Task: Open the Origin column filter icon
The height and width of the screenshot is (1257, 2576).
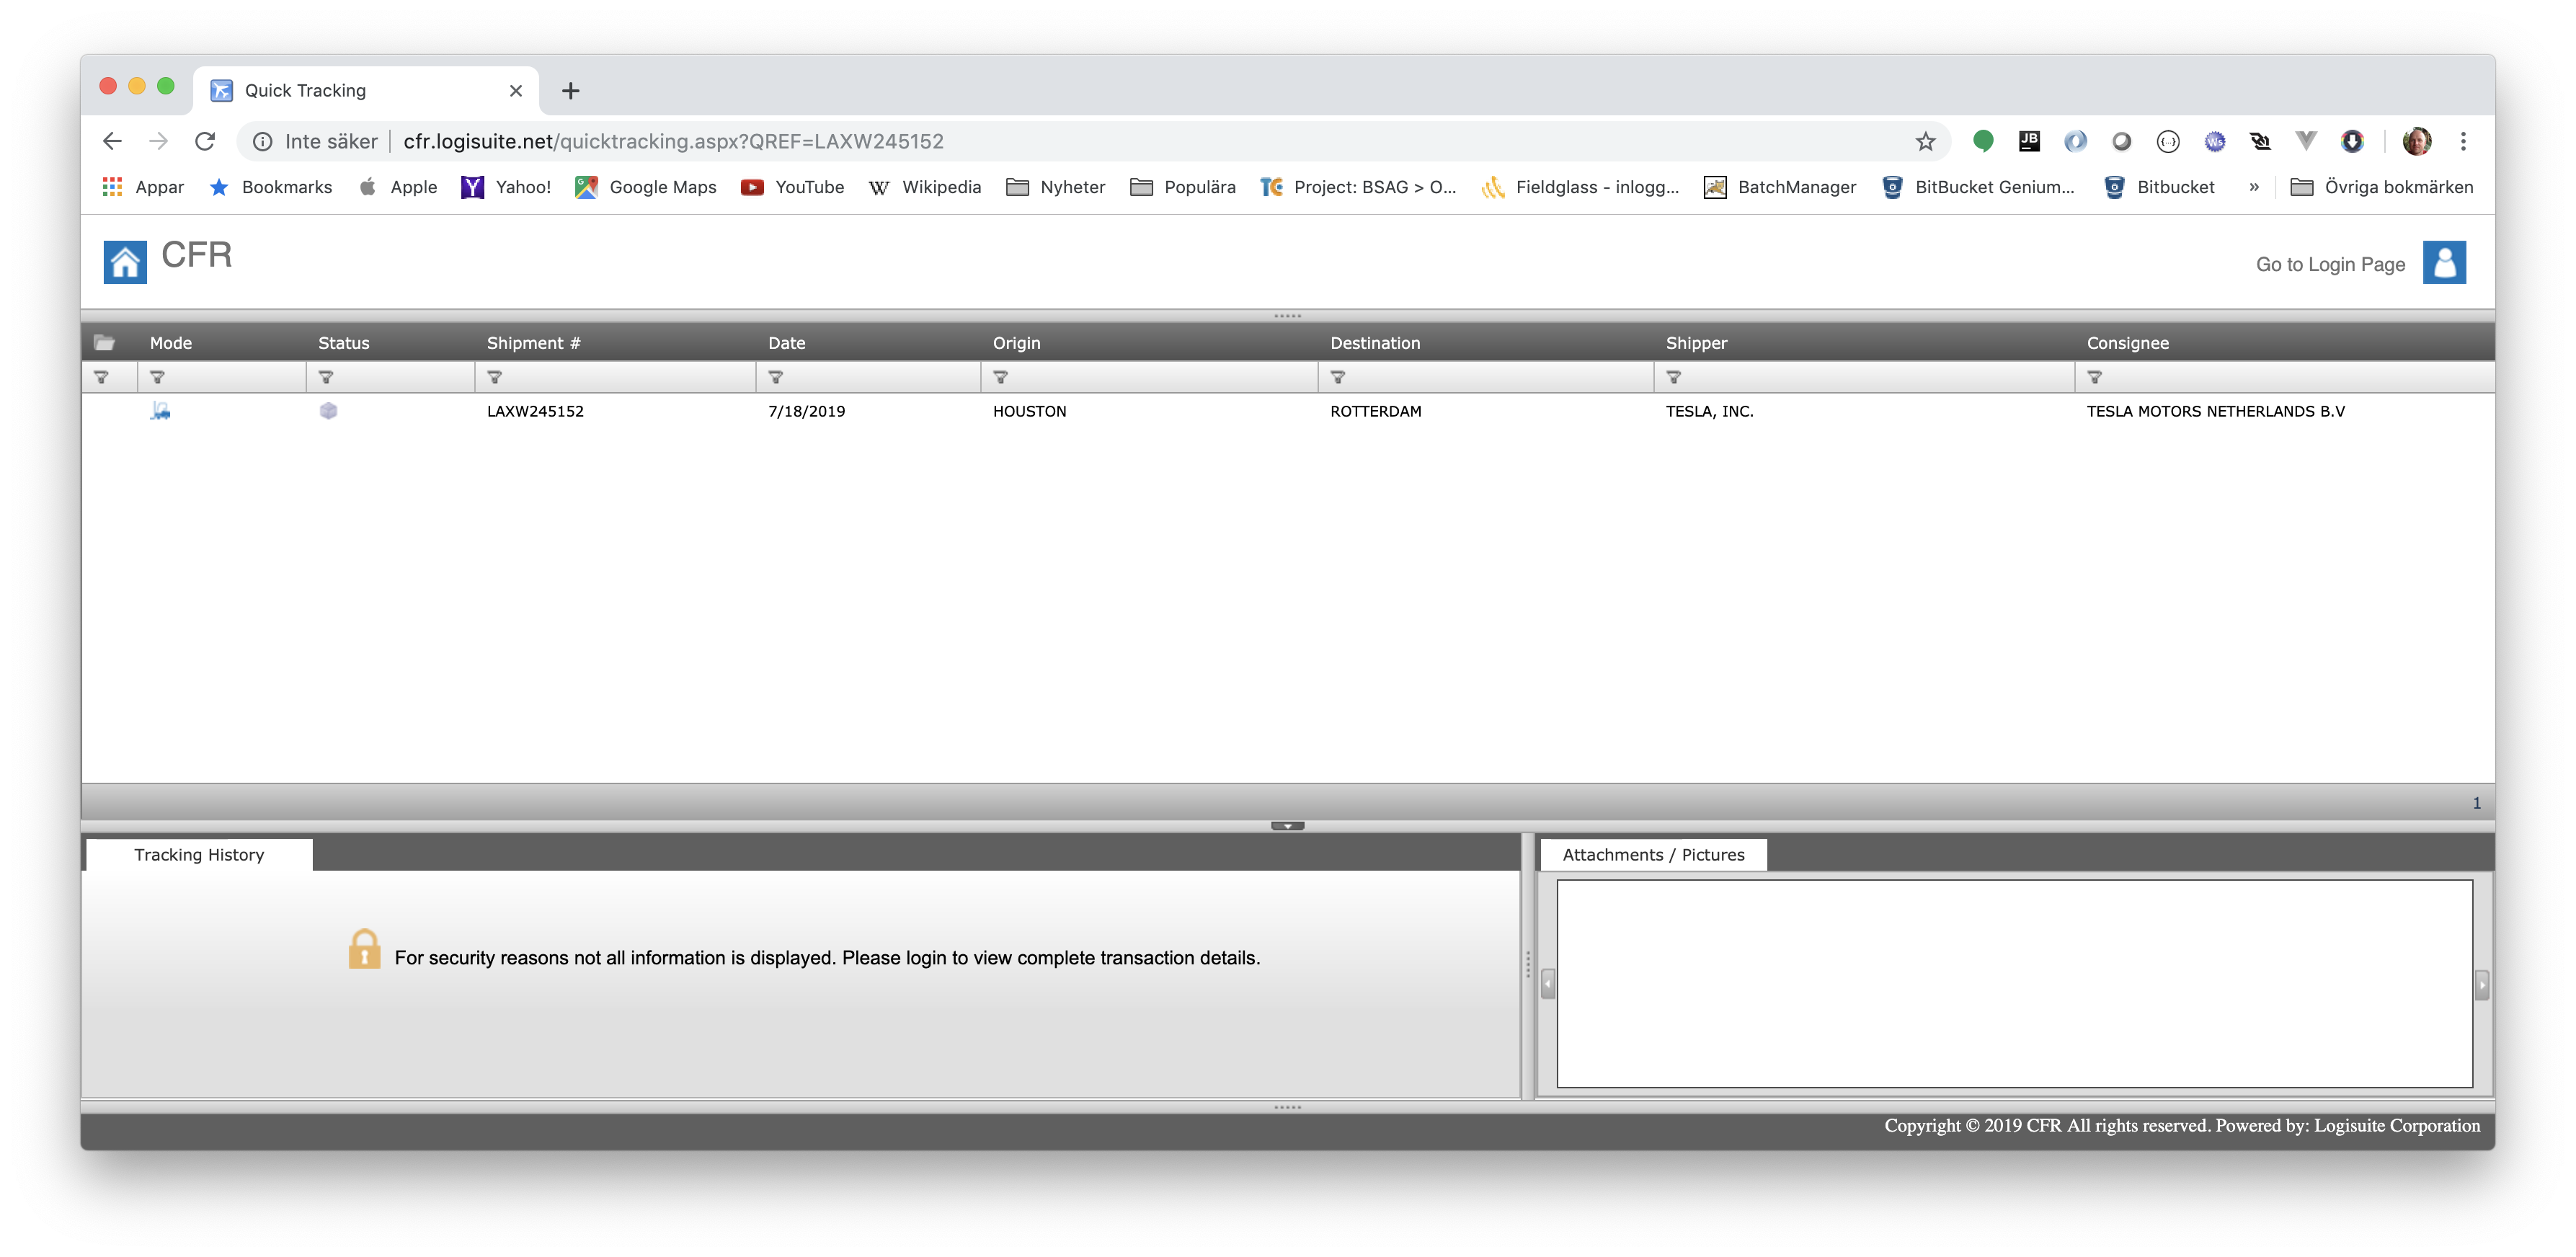Action: click(x=1000, y=377)
